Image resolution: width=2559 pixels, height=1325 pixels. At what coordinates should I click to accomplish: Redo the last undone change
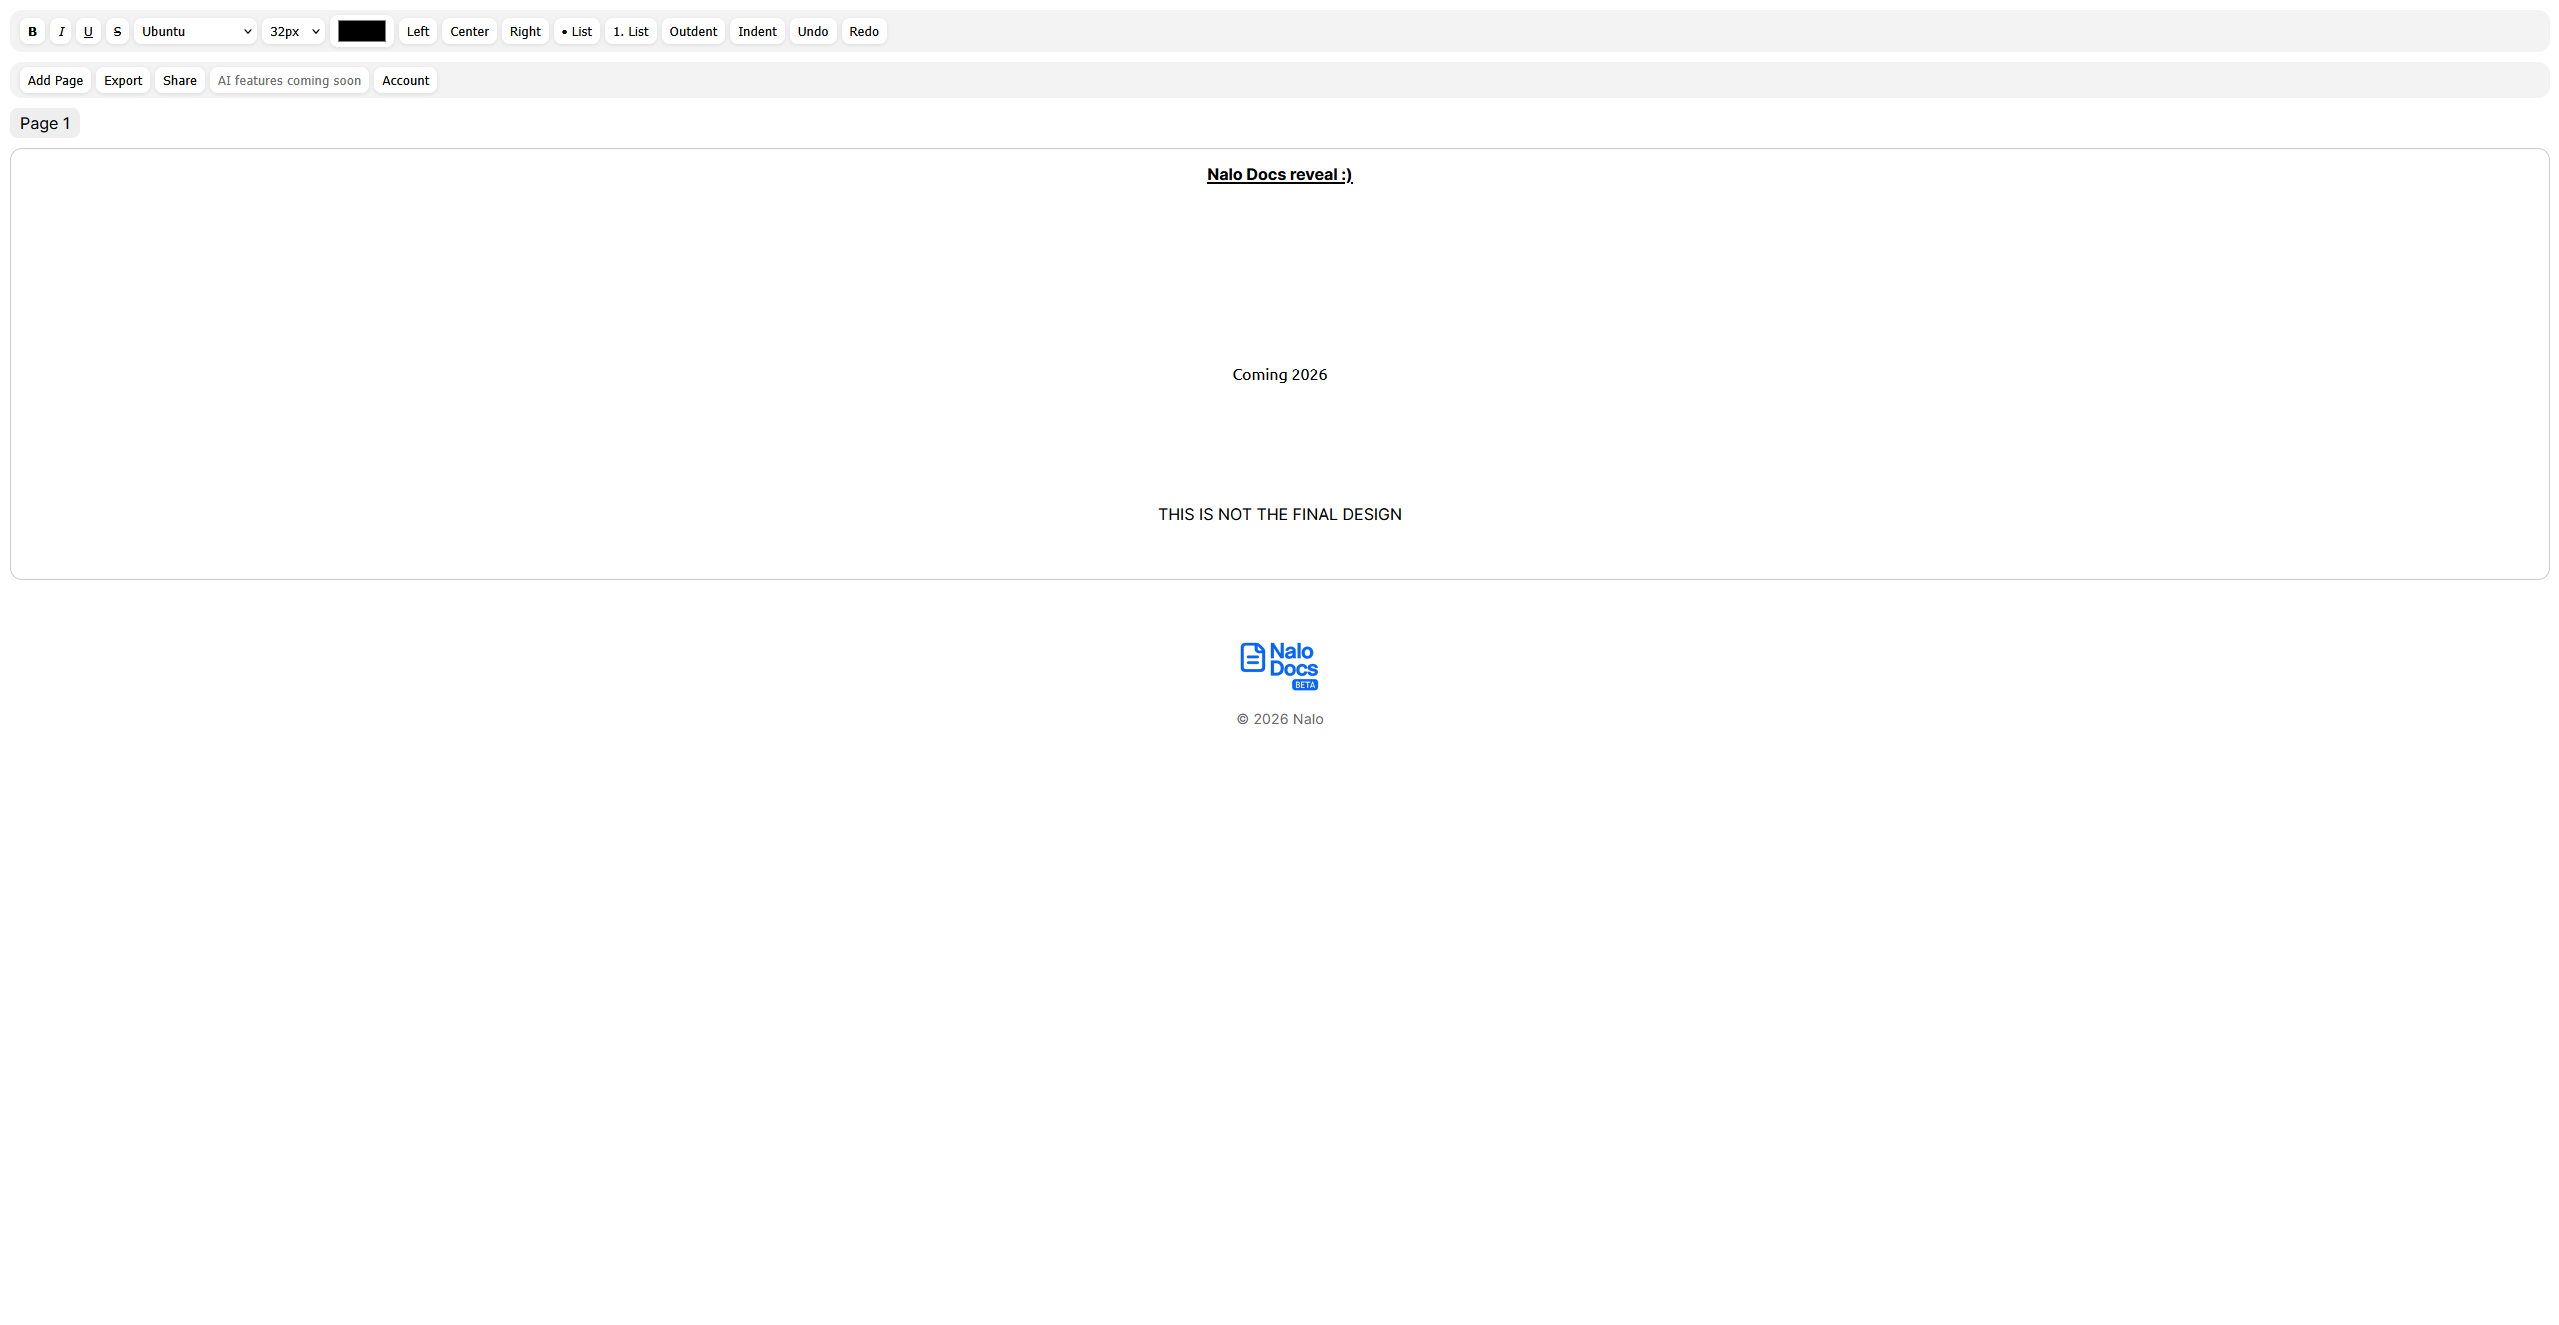pos(863,31)
